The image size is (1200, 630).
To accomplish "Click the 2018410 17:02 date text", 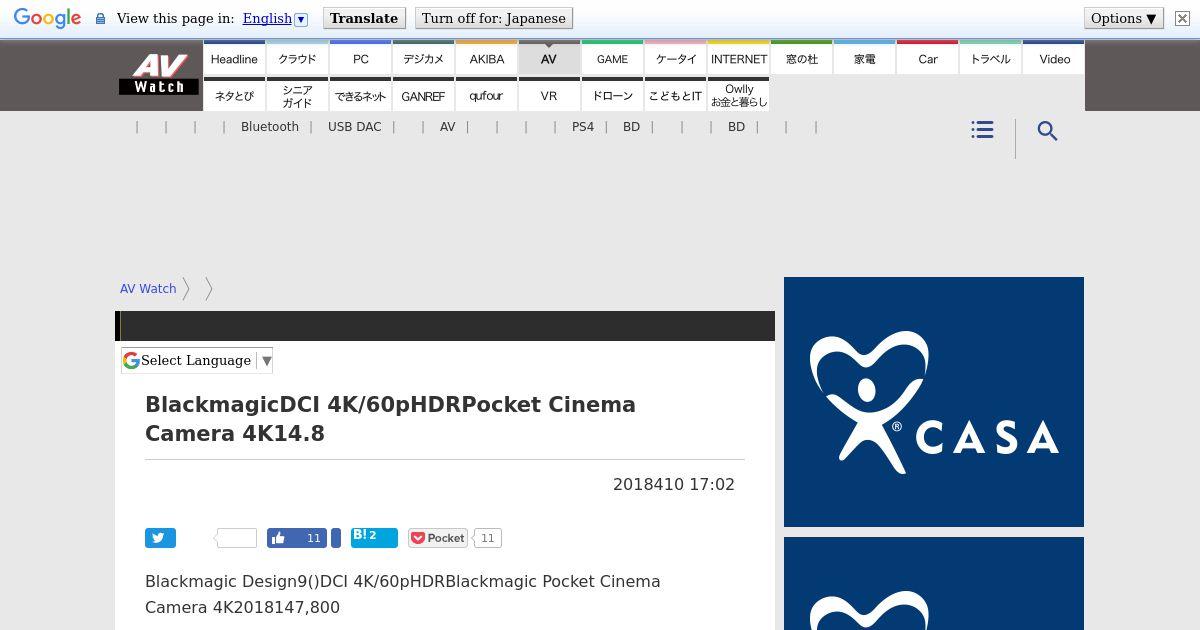I will click(674, 484).
